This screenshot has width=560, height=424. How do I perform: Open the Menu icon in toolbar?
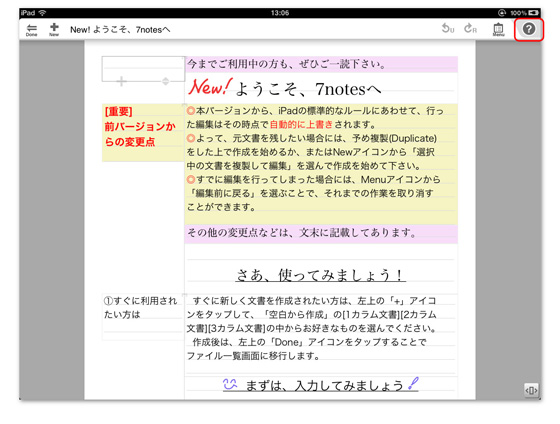coord(498,29)
